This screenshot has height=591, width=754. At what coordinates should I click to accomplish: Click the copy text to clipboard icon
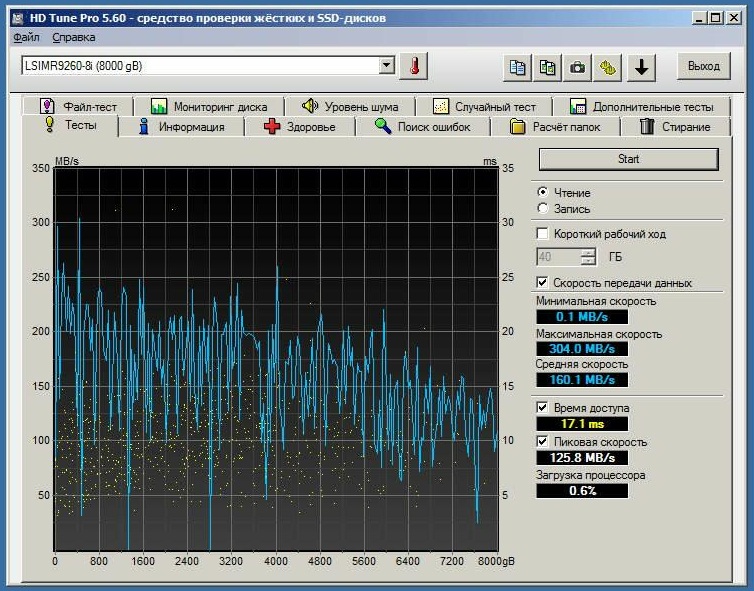tap(517, 67)
